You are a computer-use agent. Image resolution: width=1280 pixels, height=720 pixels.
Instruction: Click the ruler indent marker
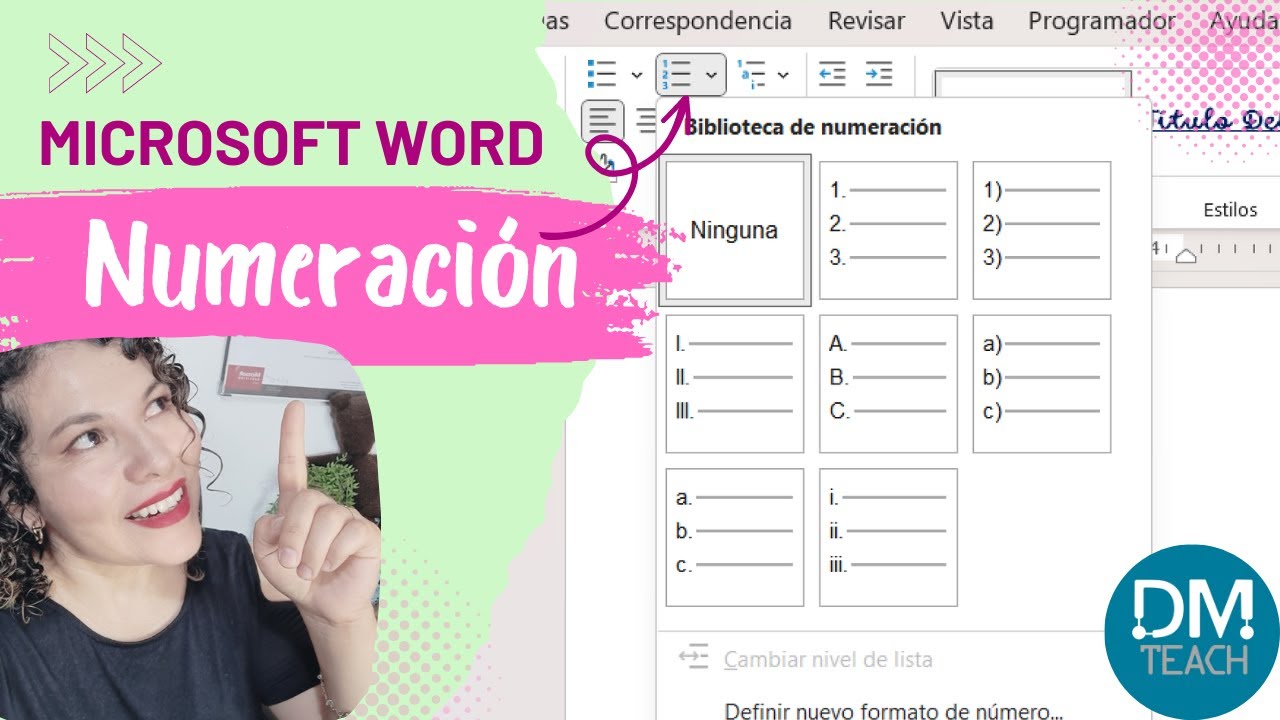click(x=1185, y=255)
